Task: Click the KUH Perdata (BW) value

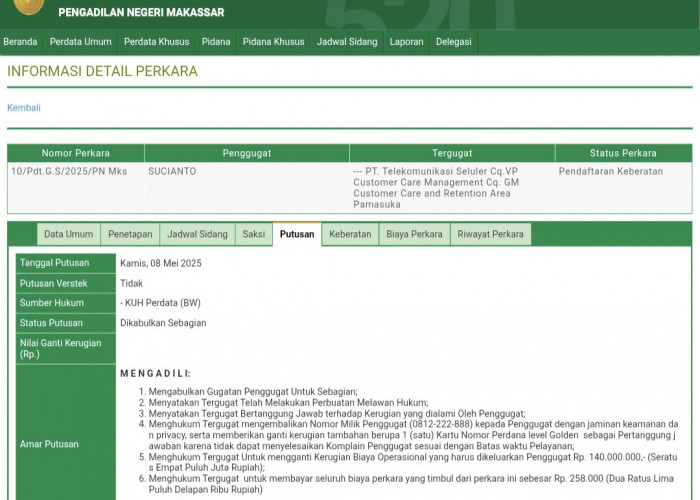Action: pyautogui.click(x=160, y=303)
